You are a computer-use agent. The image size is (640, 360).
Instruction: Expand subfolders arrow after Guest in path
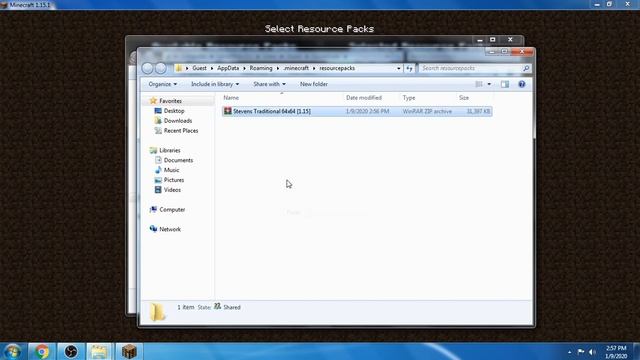pyautogui.click(x=212, y=68)
